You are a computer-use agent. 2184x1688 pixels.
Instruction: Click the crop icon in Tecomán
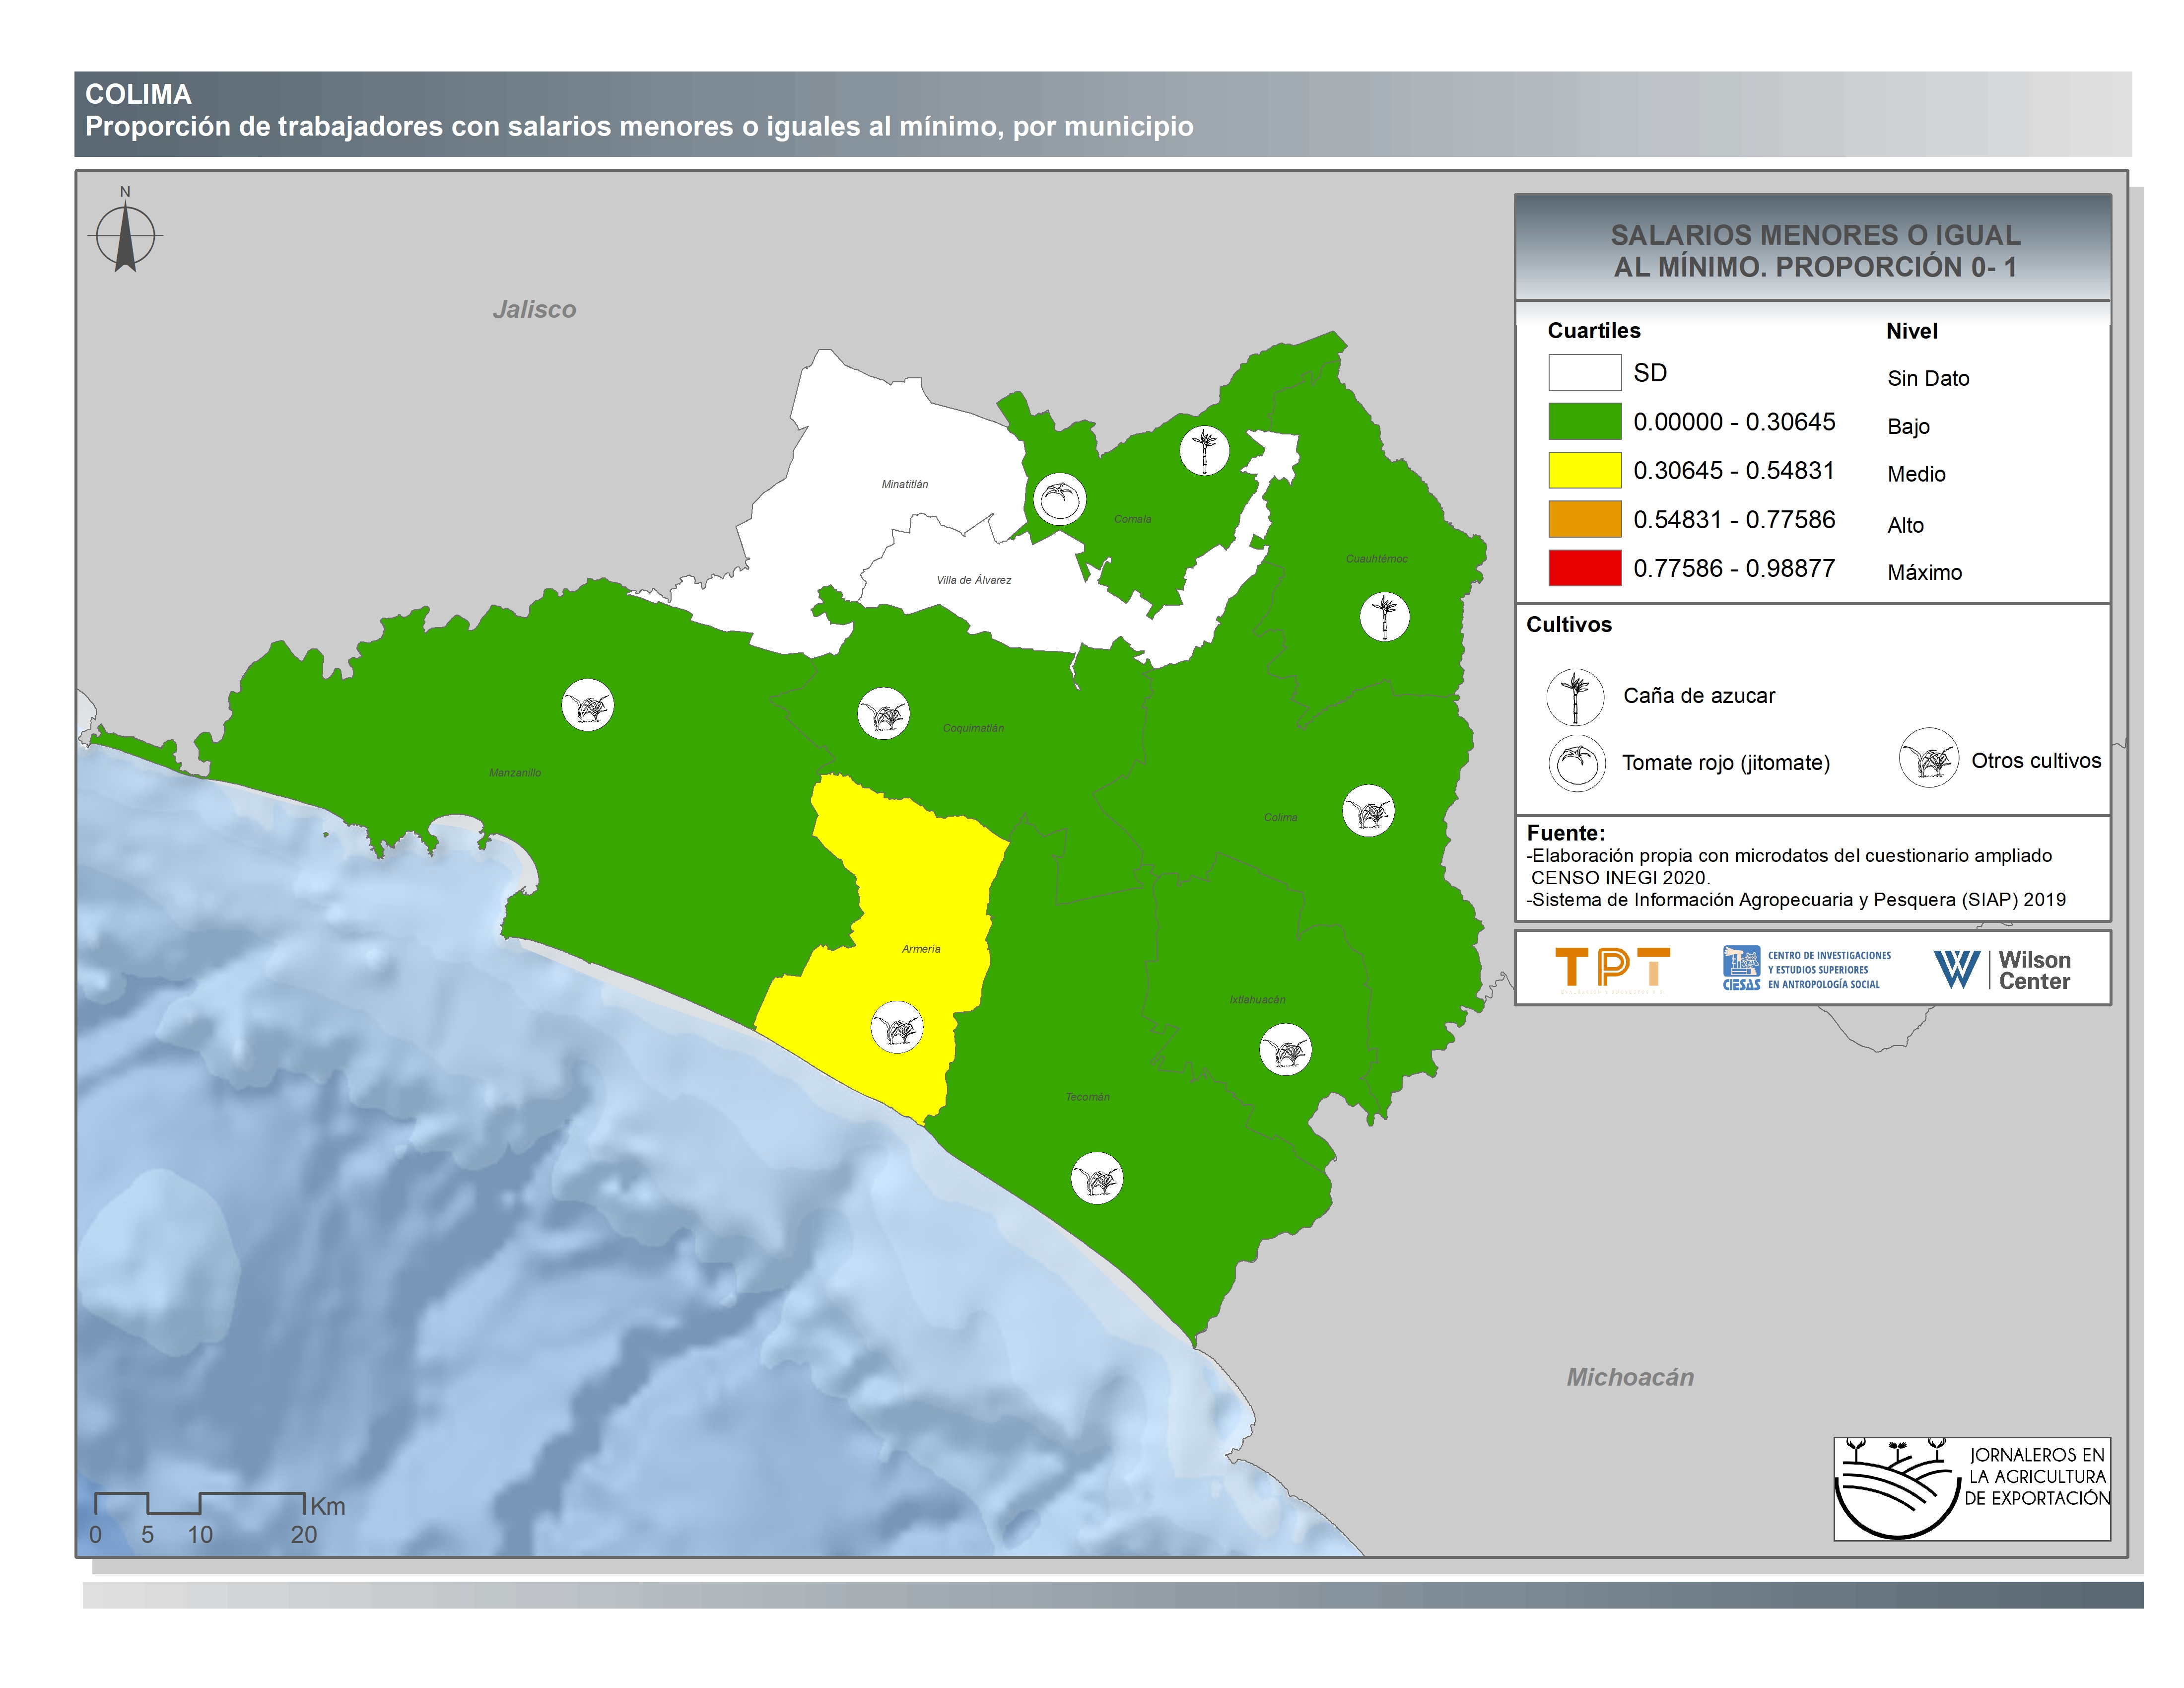pyautogui.click(x=1097, y=1178)
